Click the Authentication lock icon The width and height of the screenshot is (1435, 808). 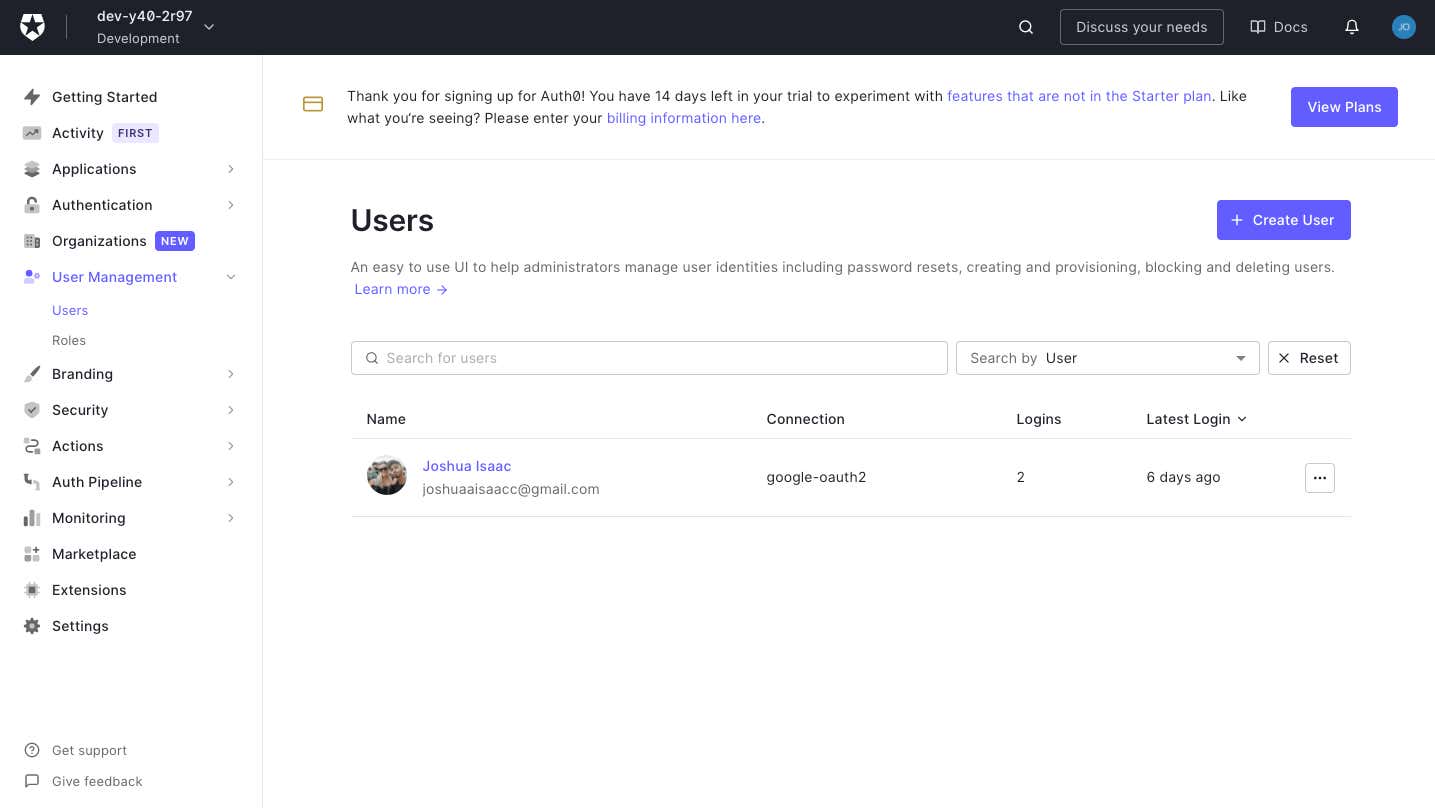click(32, 205)
